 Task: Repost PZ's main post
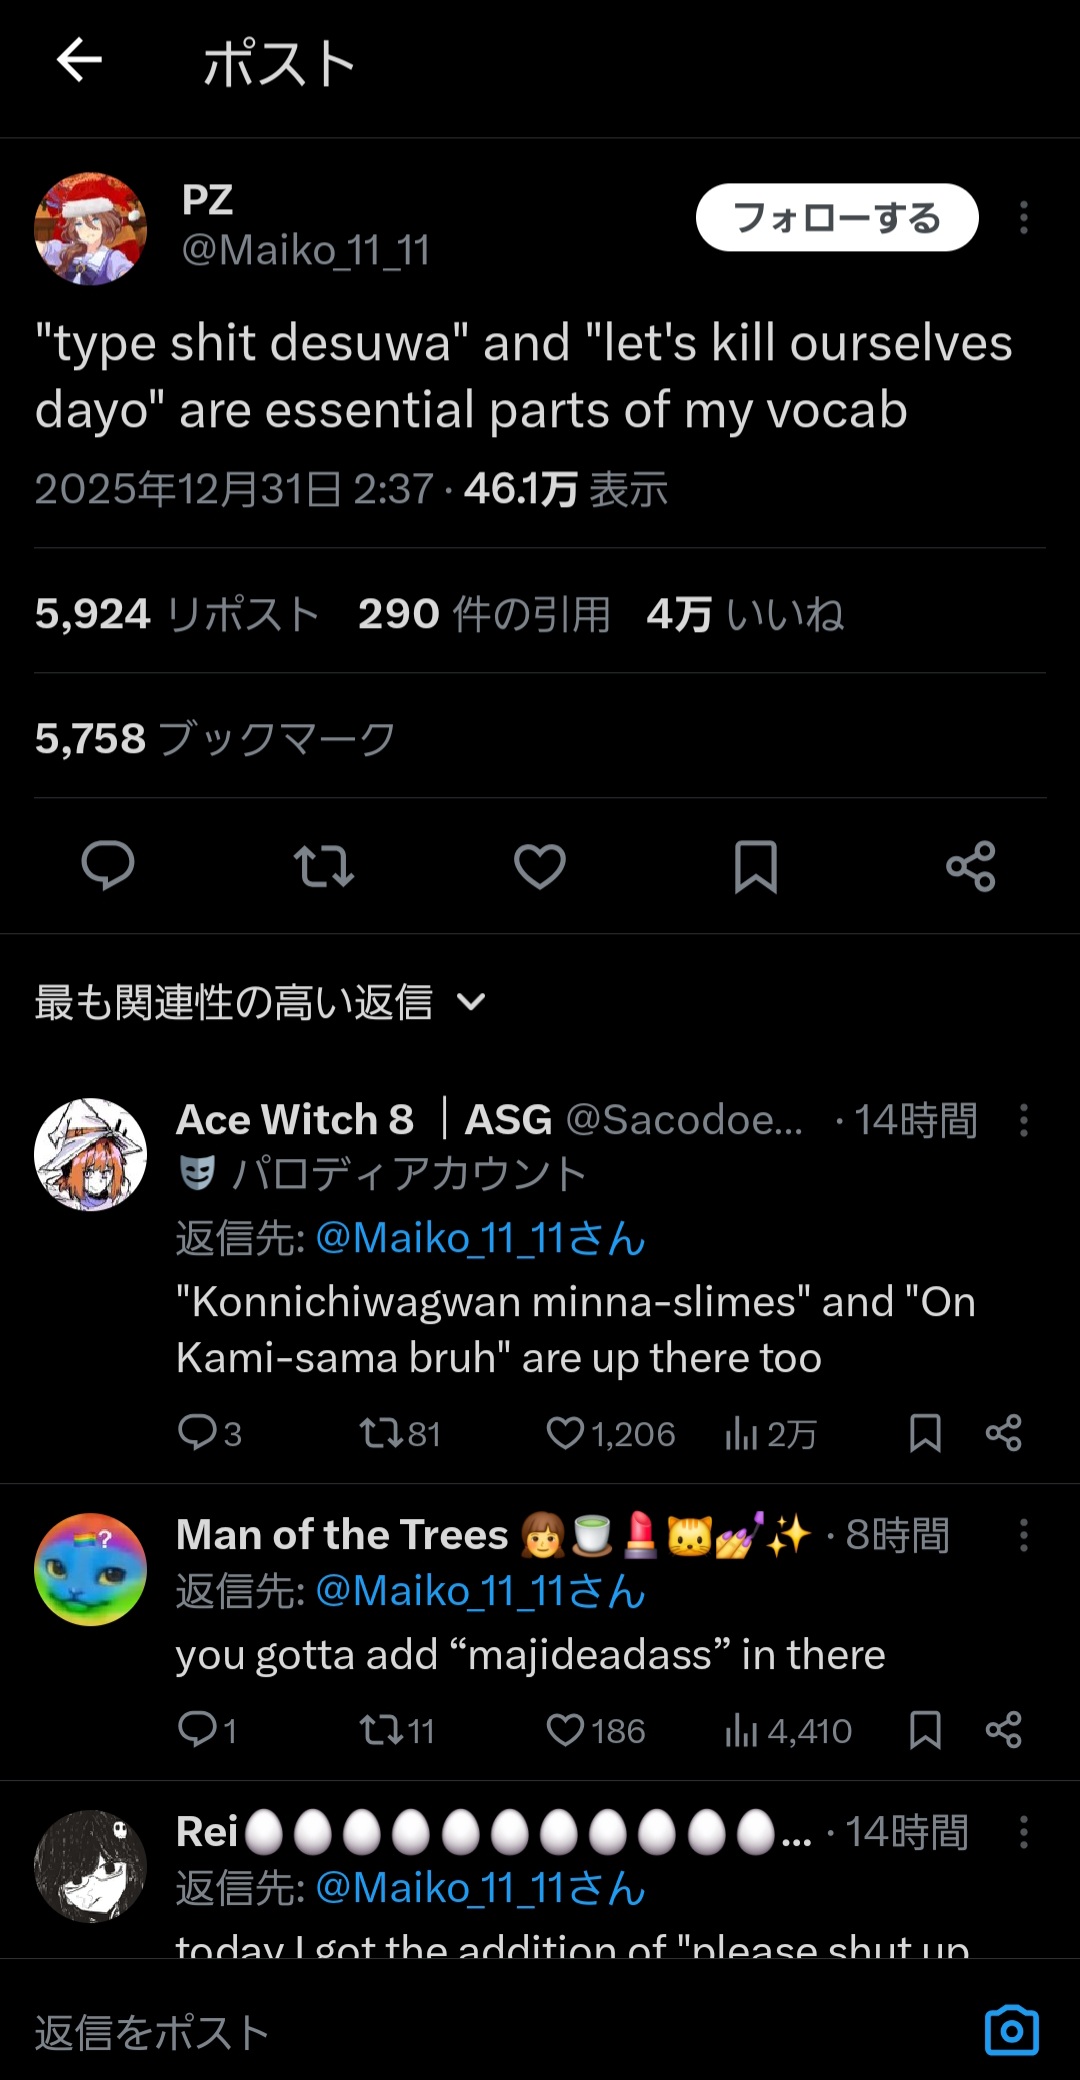tap(323, 866)
